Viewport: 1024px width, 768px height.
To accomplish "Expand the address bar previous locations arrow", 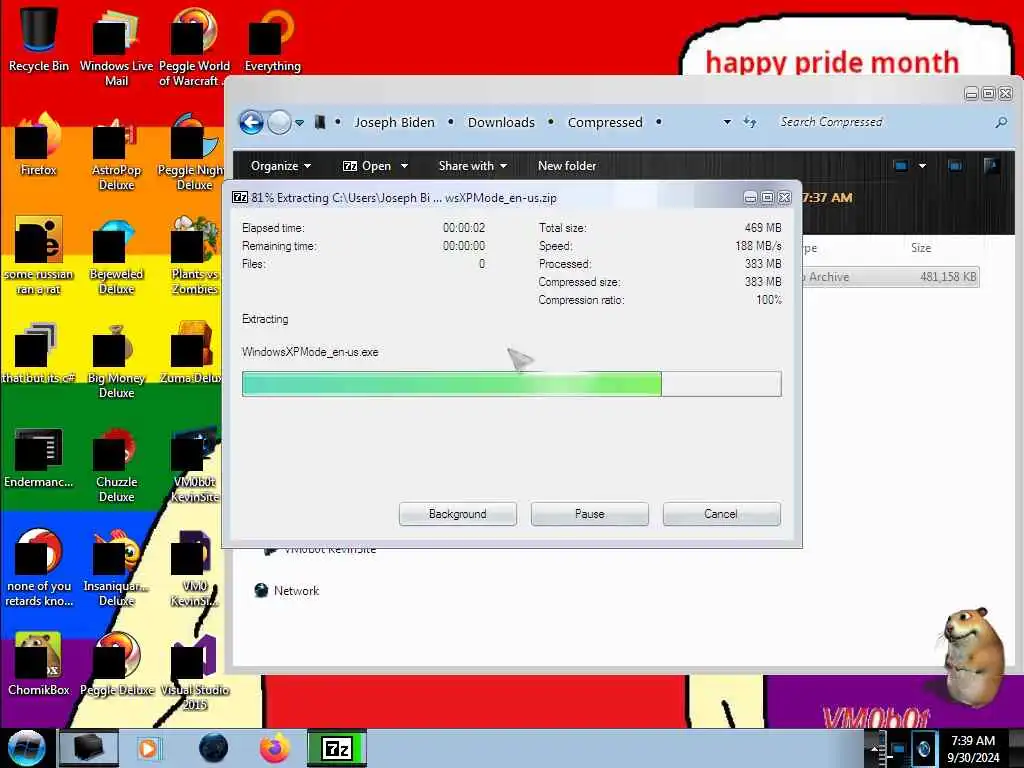I will (x=727, y=122).
